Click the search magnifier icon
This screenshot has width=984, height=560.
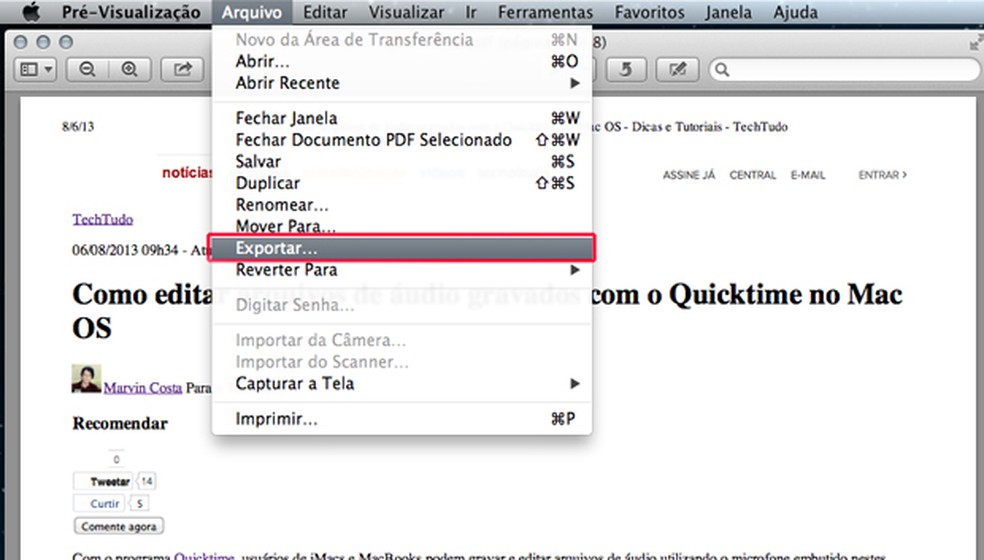click(722, 70)
